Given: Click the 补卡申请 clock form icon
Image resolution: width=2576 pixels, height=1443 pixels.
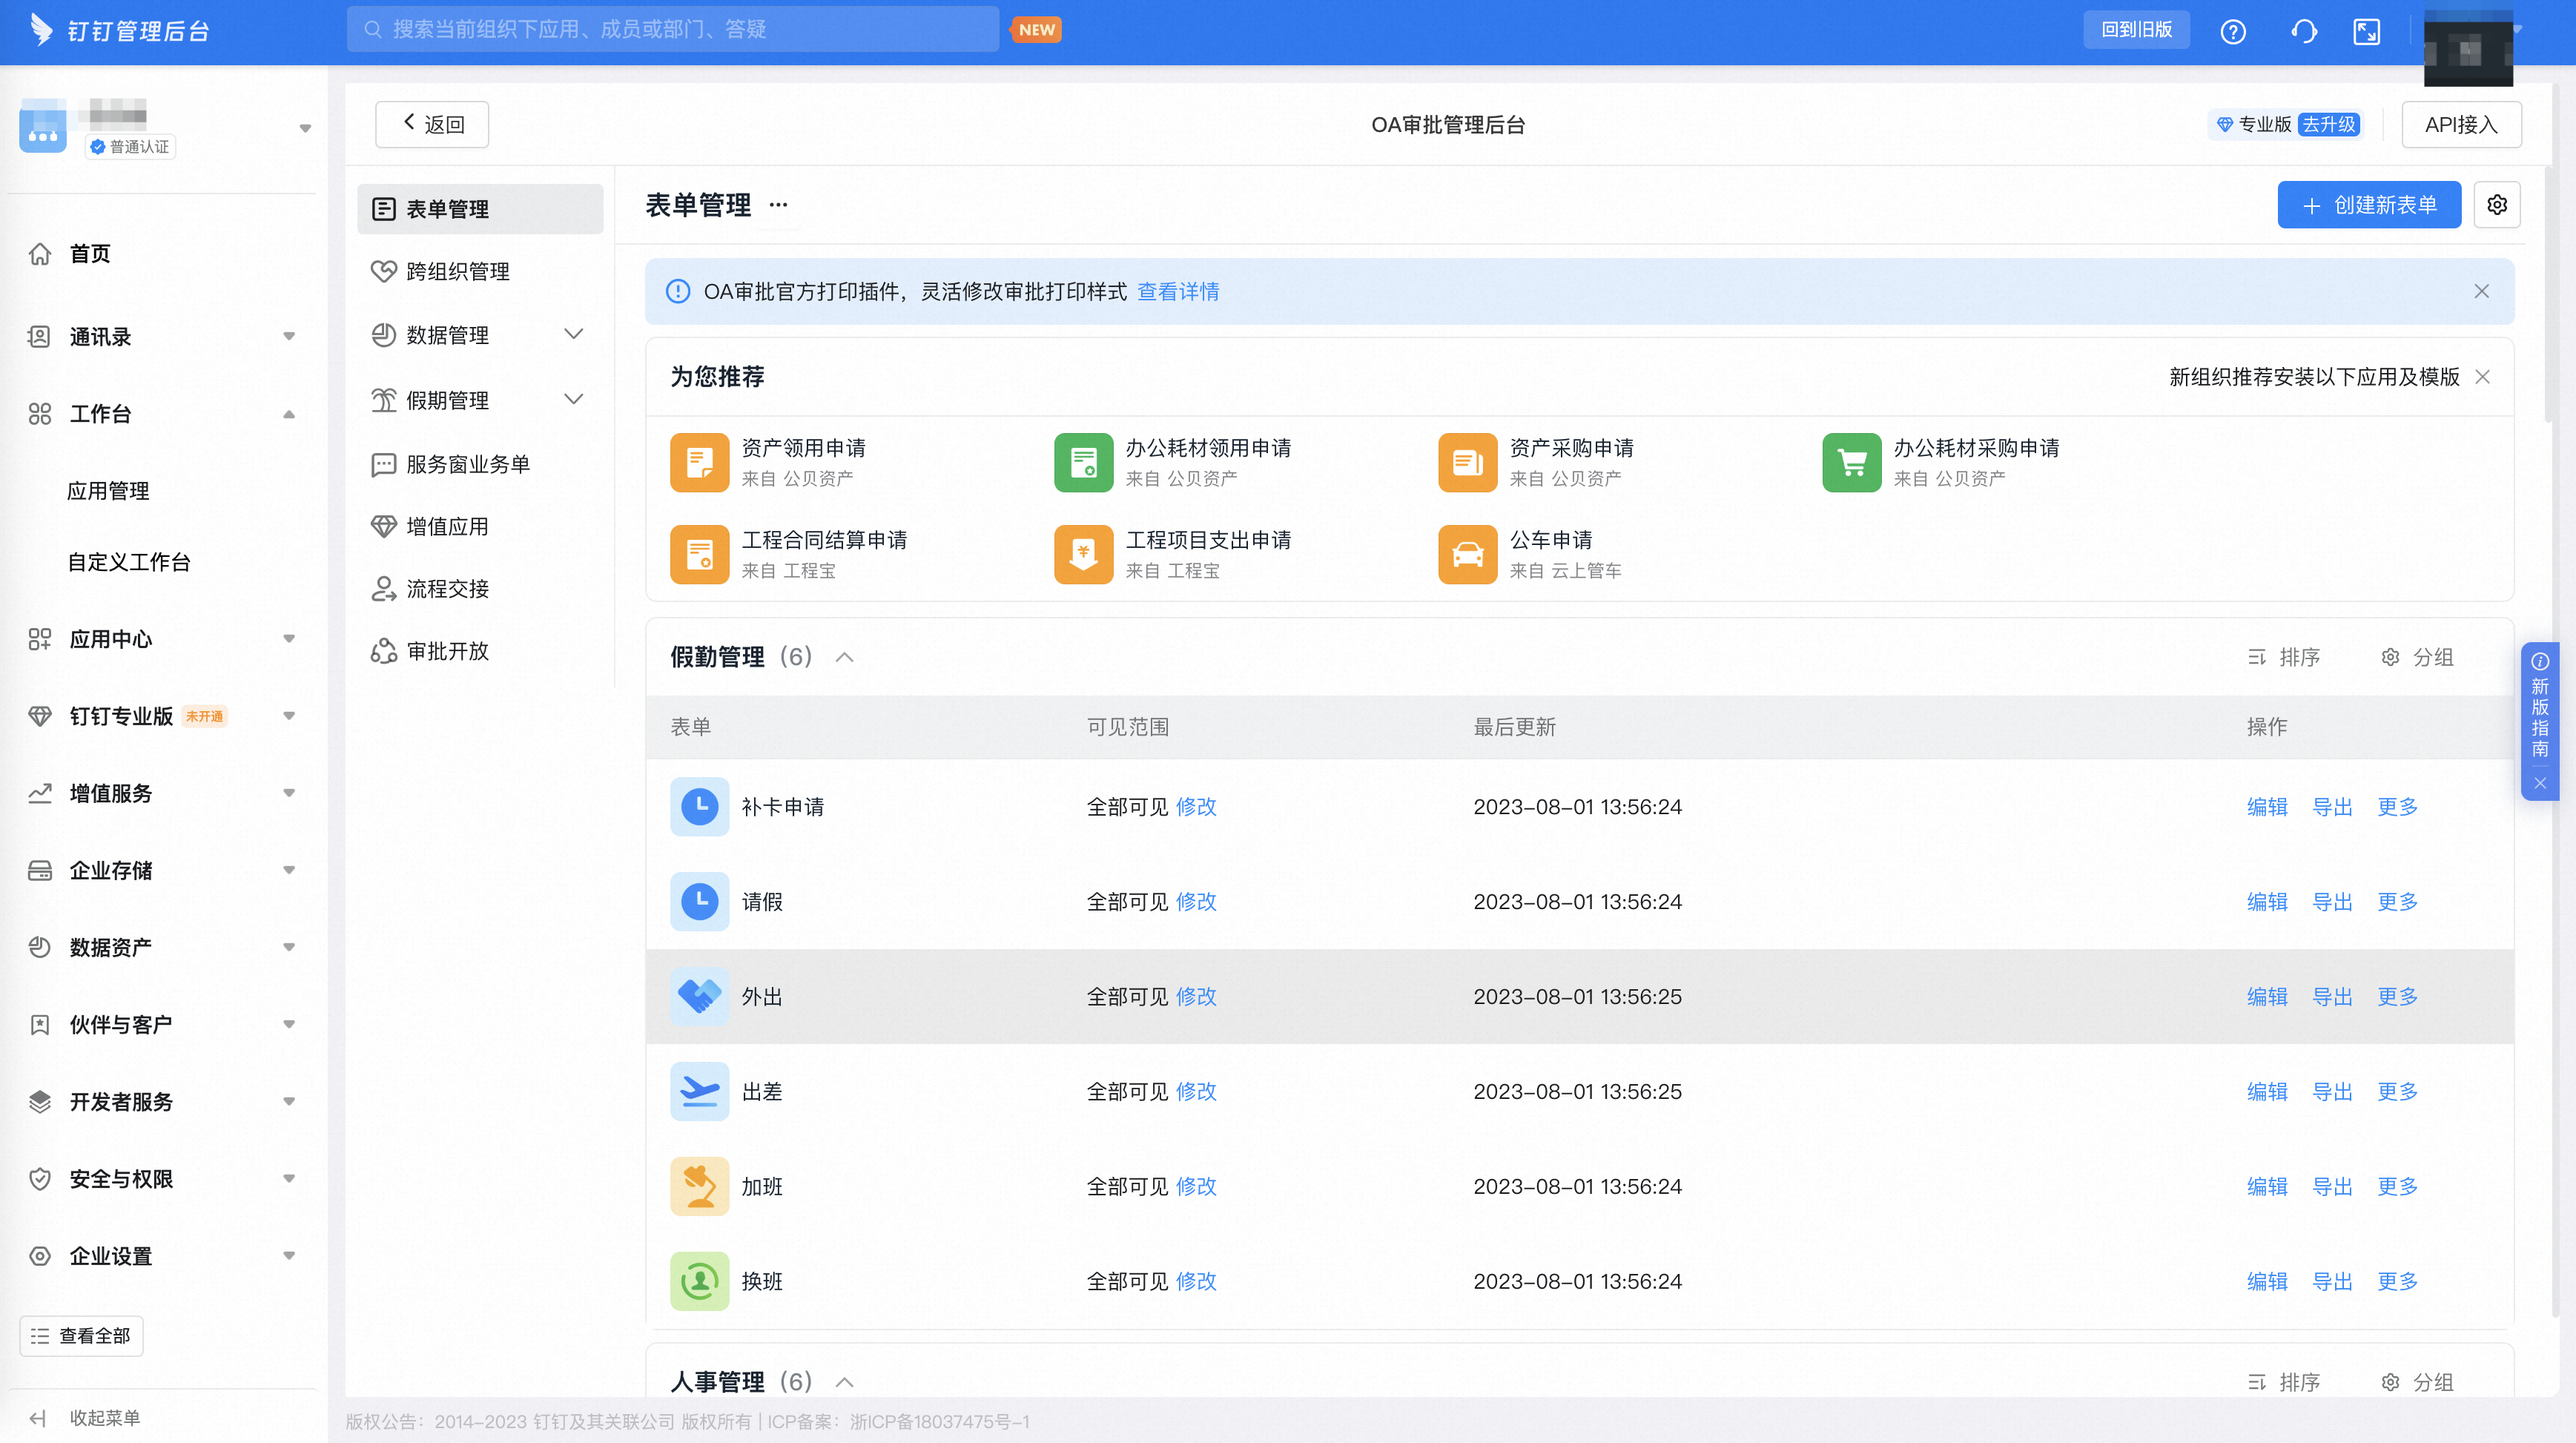Looking at the screenshot, I should click(699, 806).
